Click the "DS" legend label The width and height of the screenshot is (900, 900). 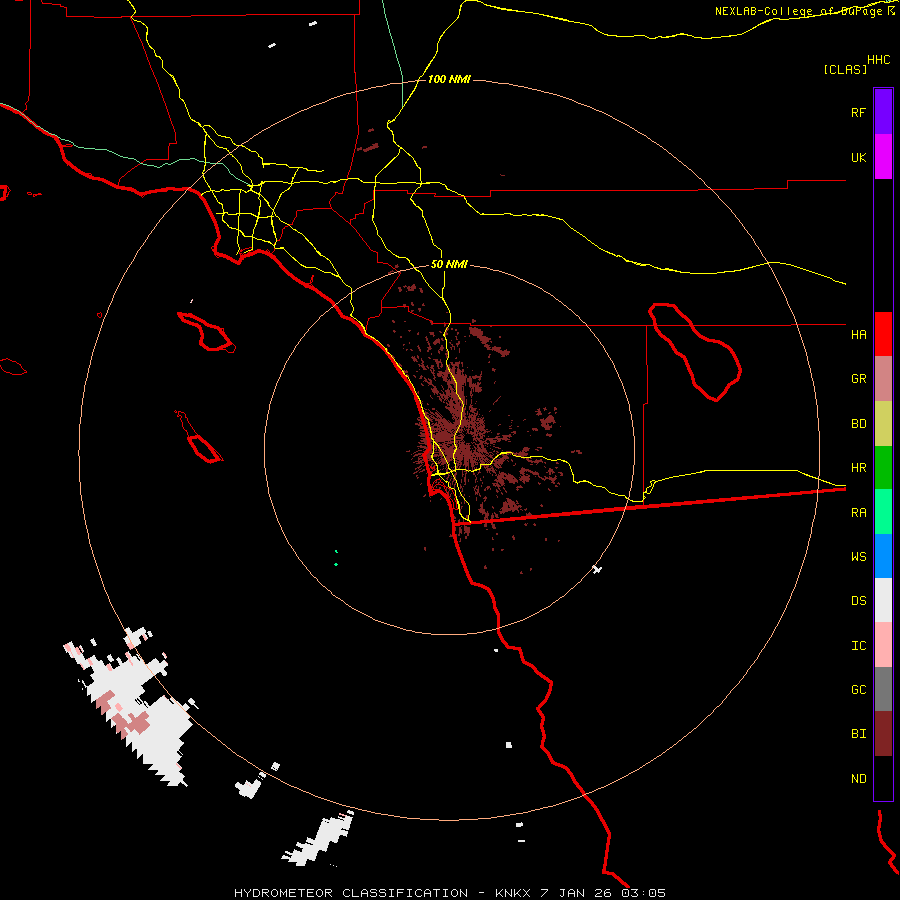click(858, 601)
